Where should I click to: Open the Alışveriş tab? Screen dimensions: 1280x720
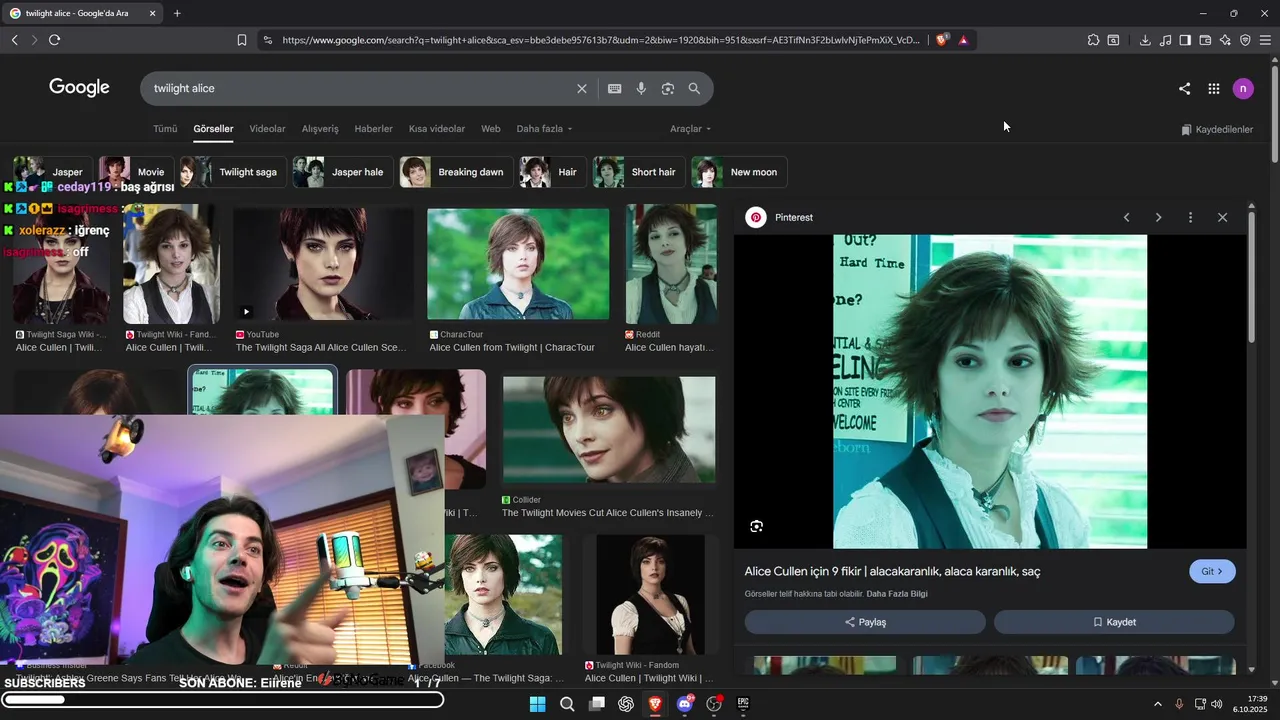320,129
